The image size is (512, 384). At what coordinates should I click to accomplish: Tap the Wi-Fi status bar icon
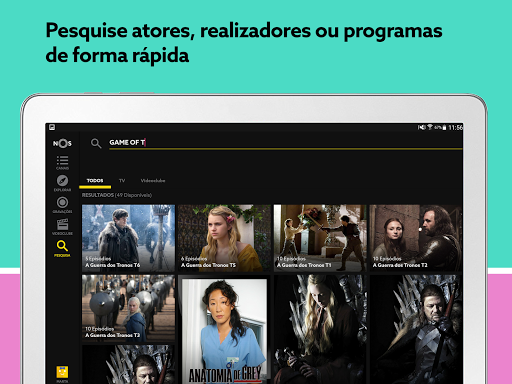[x=430, y=127]
